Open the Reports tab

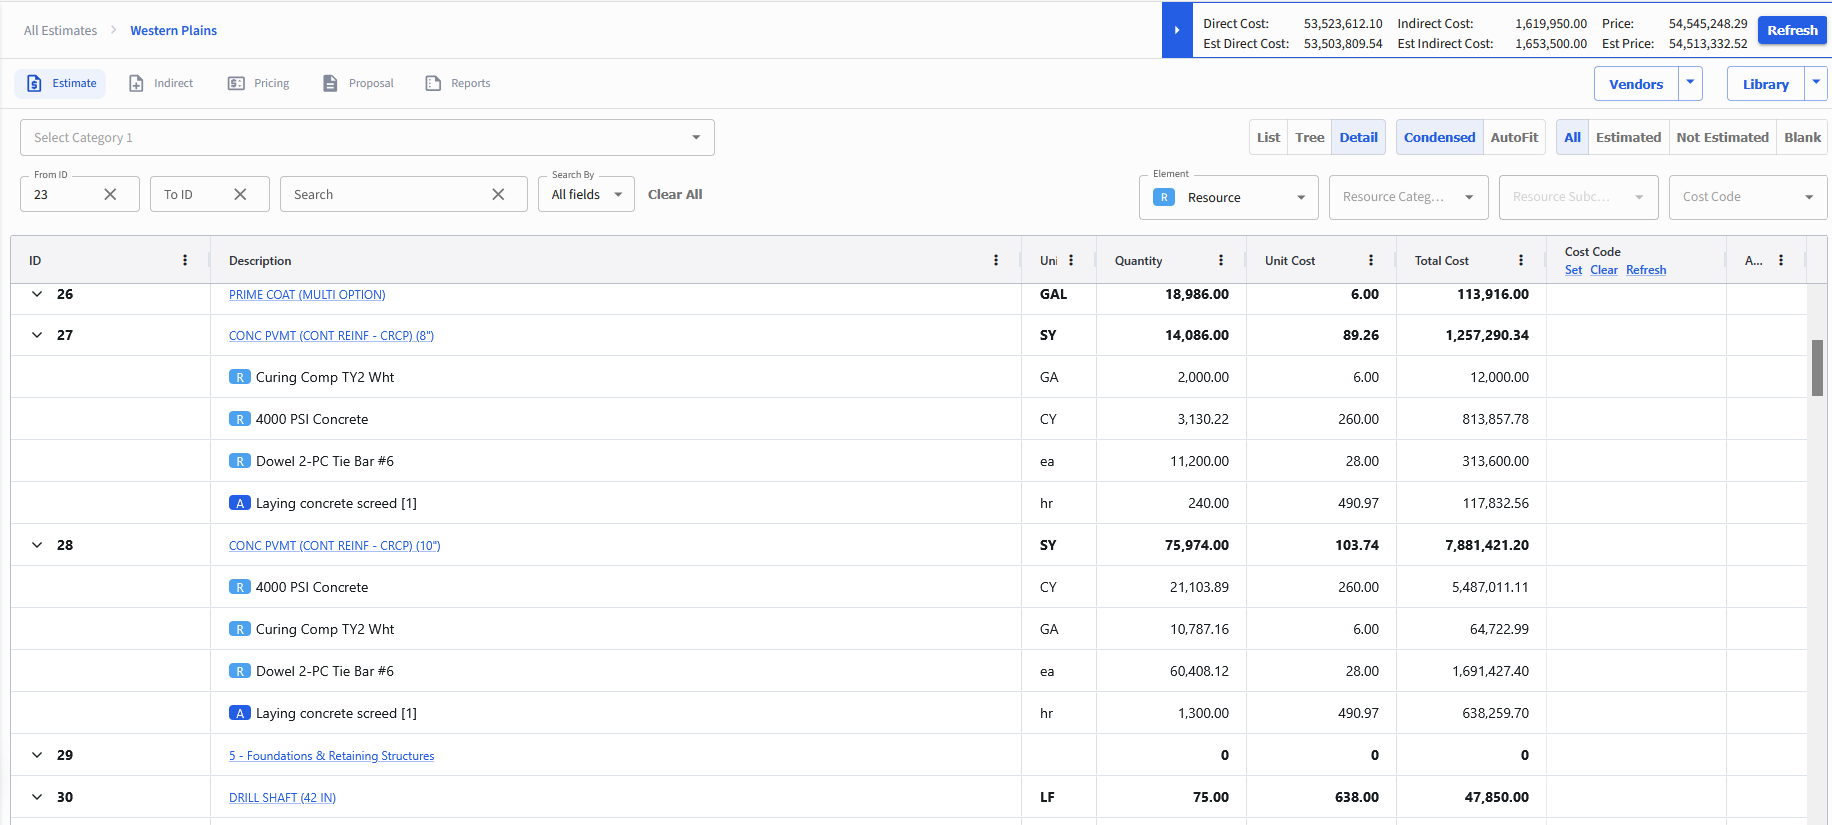[x=458, y=83]
